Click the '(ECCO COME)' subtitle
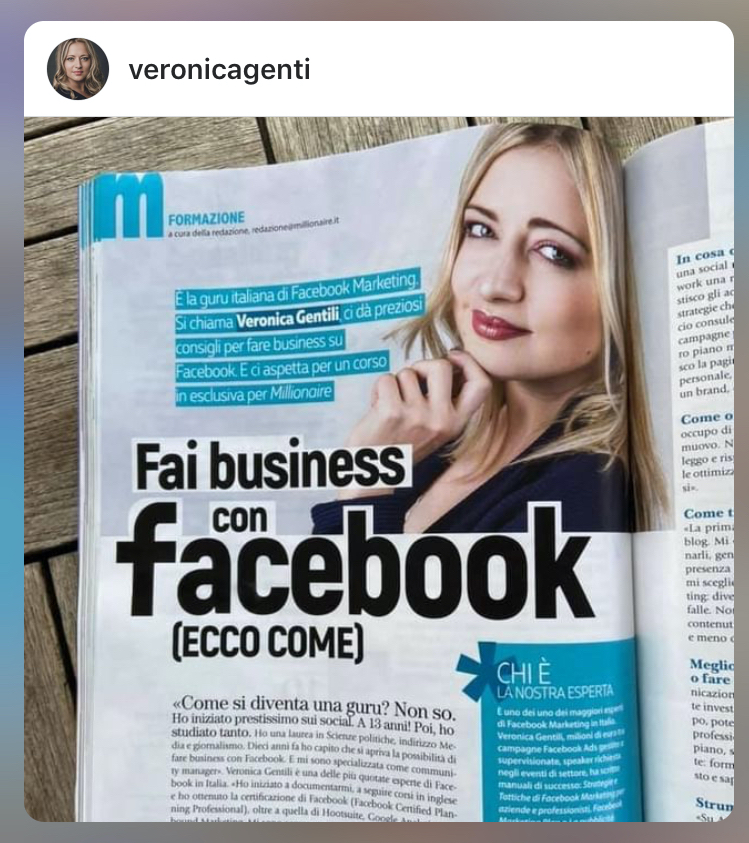 (267, 642)
